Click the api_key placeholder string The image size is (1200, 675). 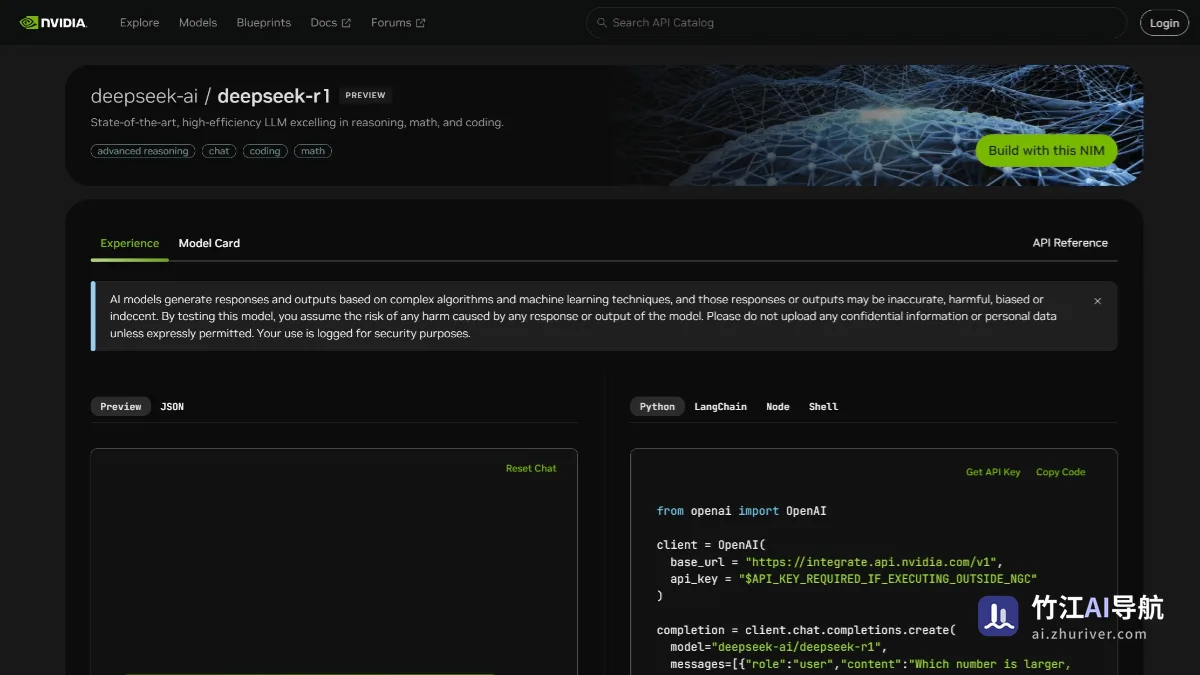[888, 579]
